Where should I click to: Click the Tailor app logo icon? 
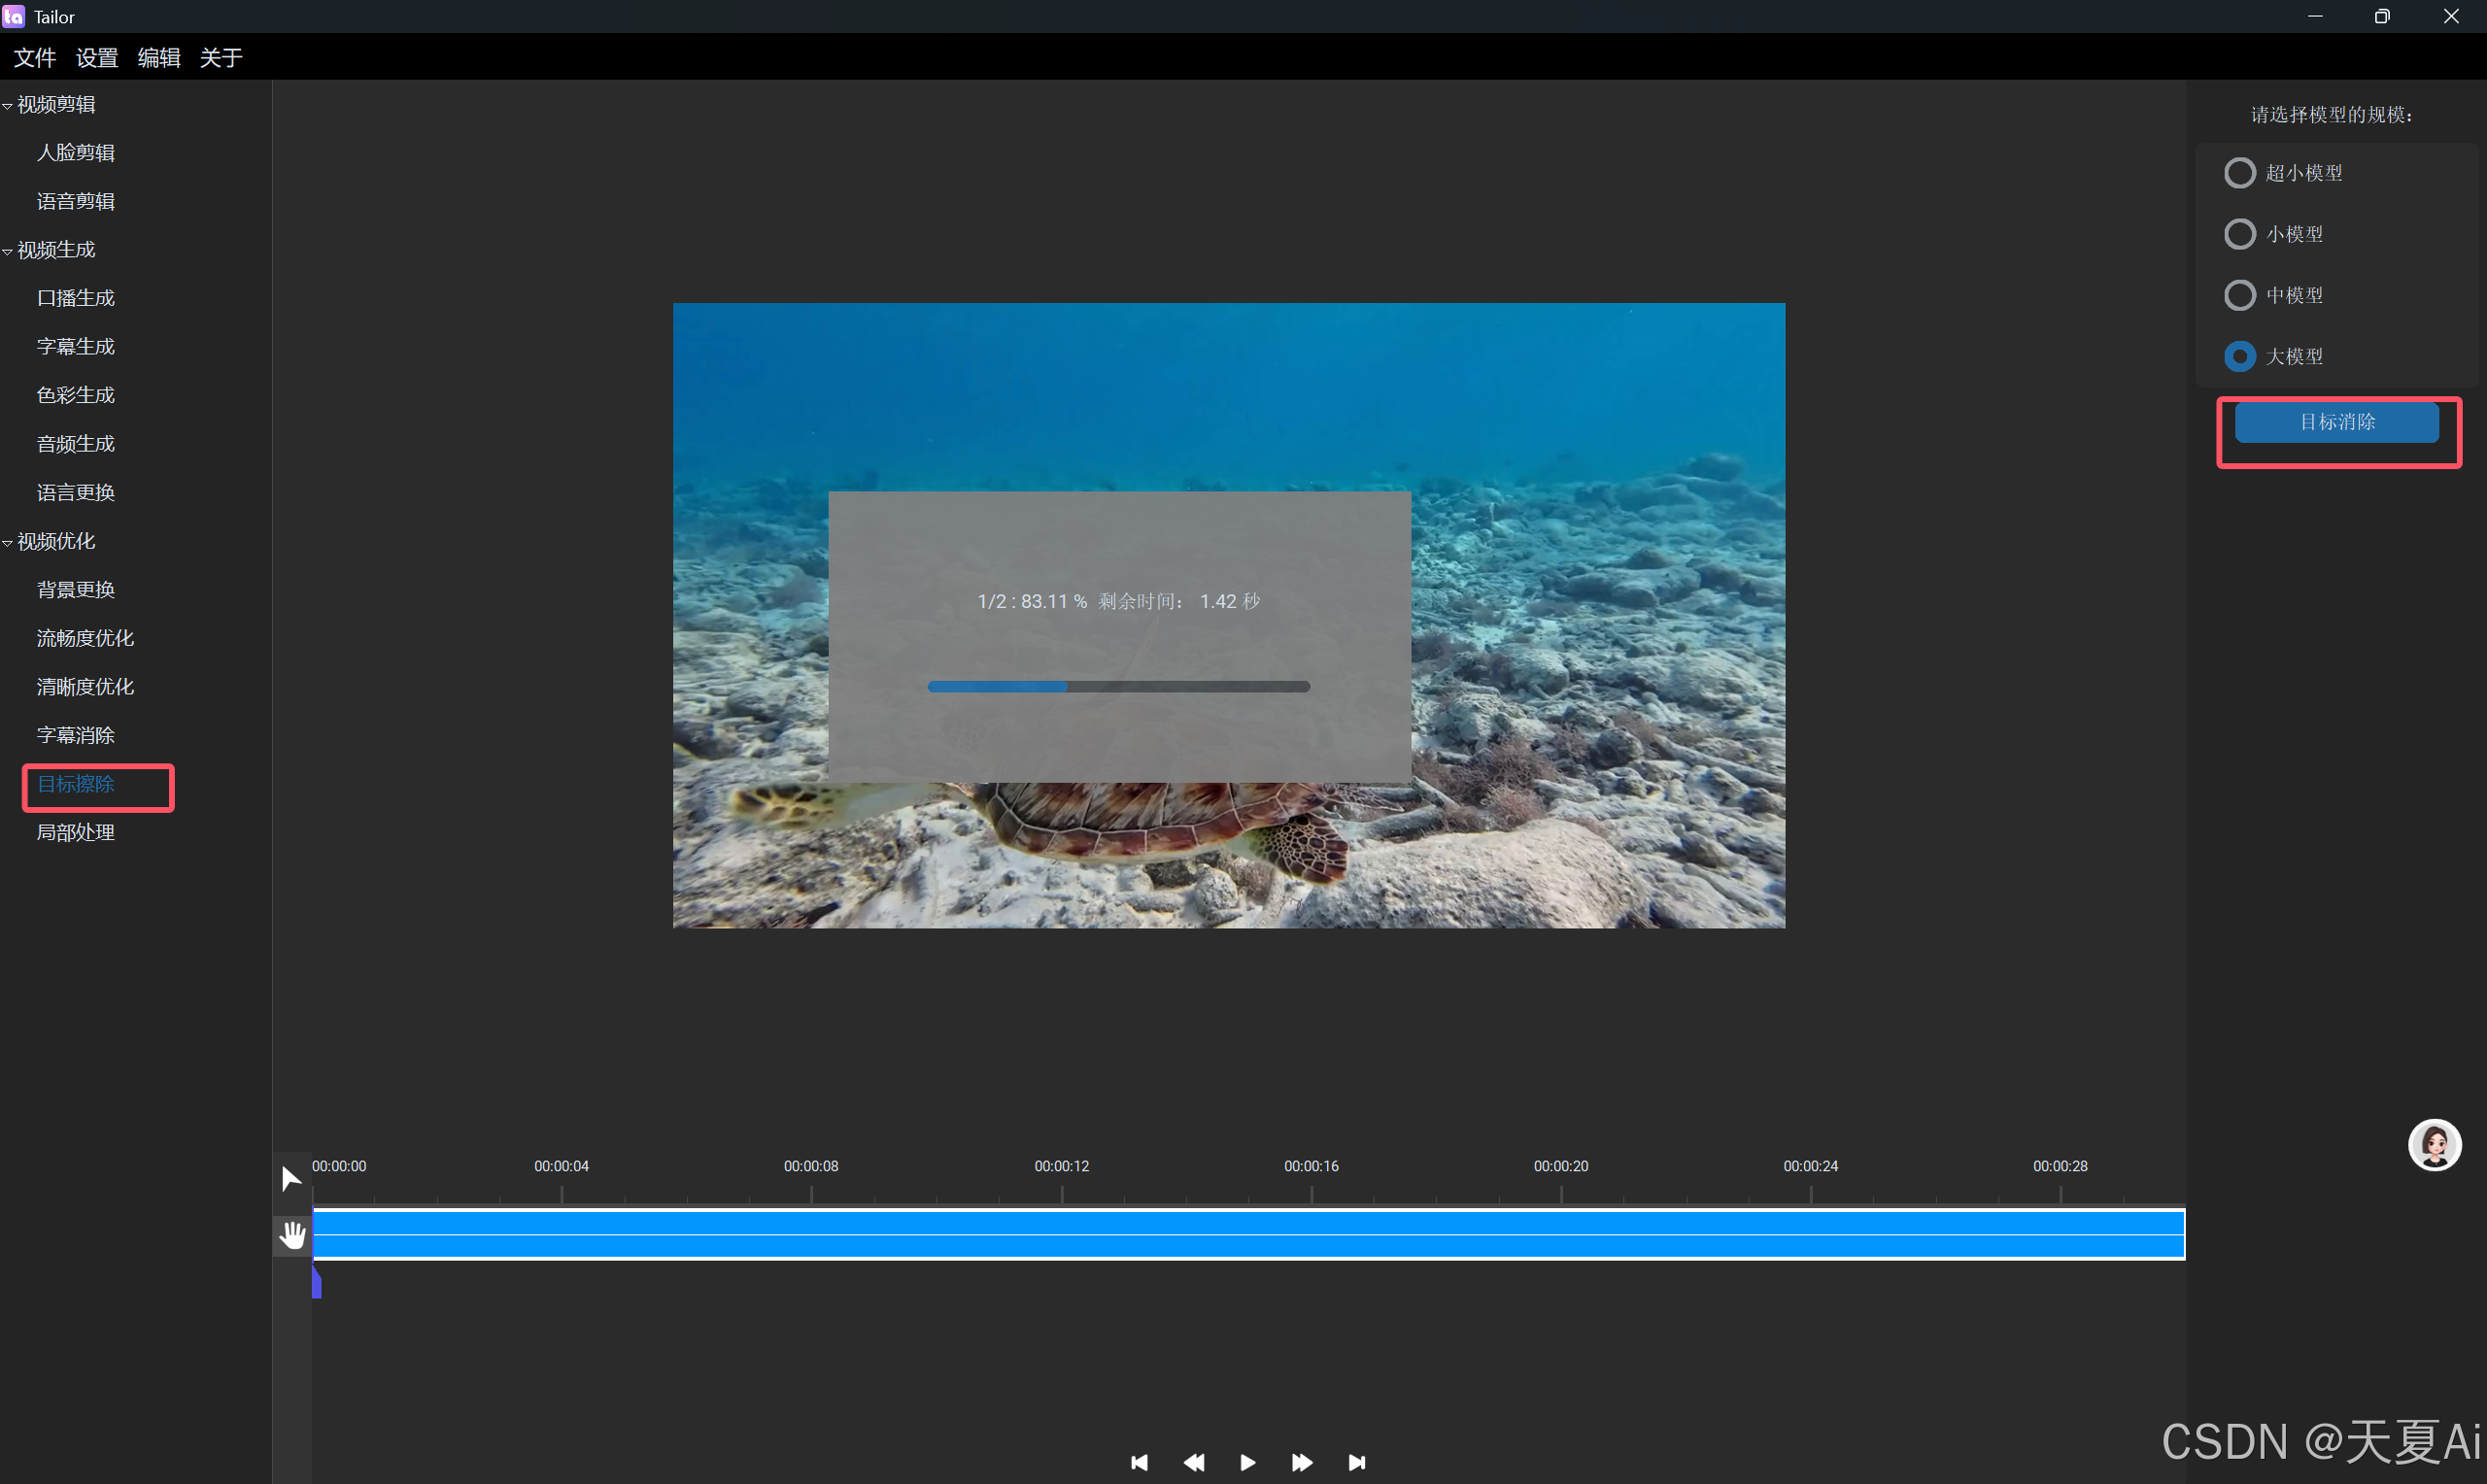[14, 16]
